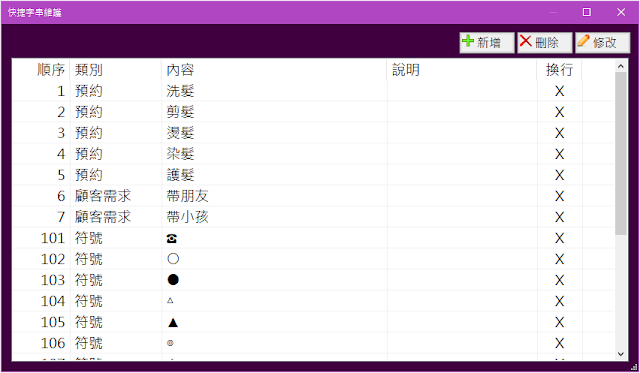
Task: Click the 刪除 delete button
Action: click(544, 42)
